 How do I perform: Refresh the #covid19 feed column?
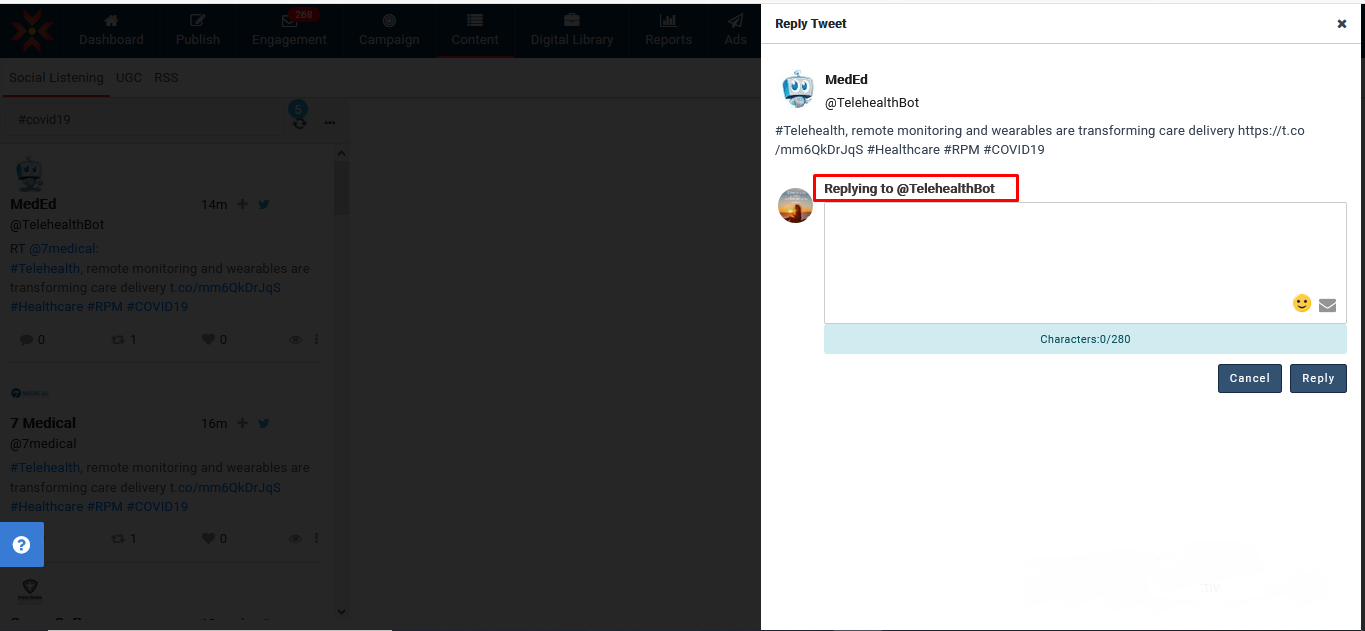[x=299, y=122]
